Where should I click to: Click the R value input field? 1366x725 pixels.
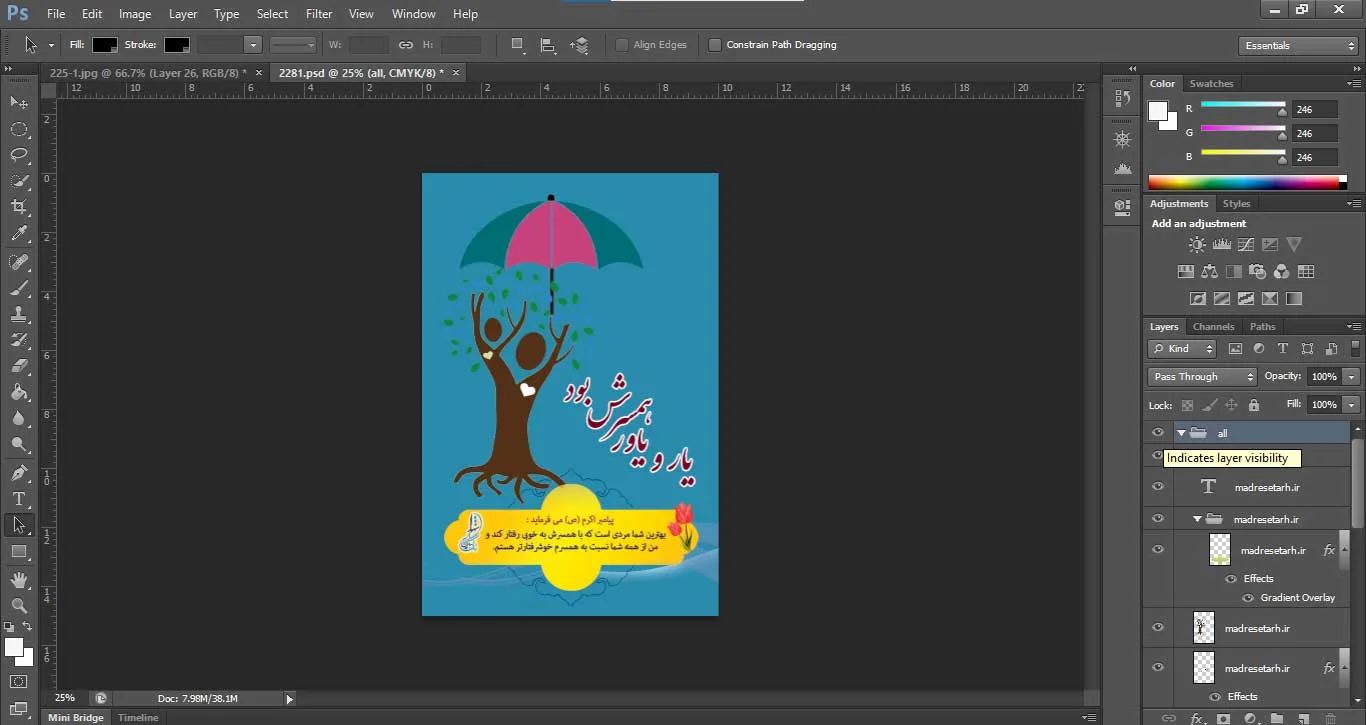click(1314, 109)
